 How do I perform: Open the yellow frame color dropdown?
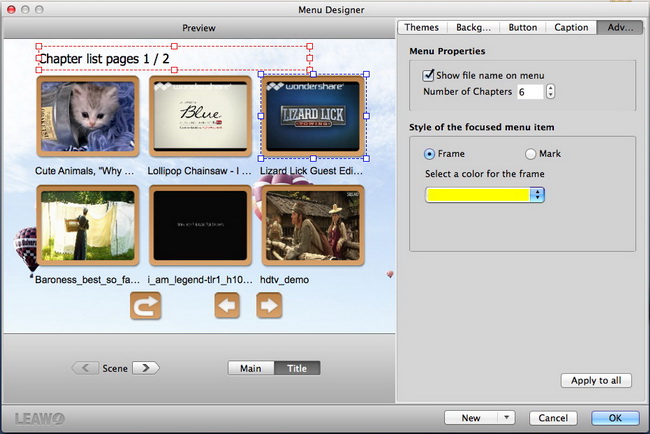[x=537, y=195]
